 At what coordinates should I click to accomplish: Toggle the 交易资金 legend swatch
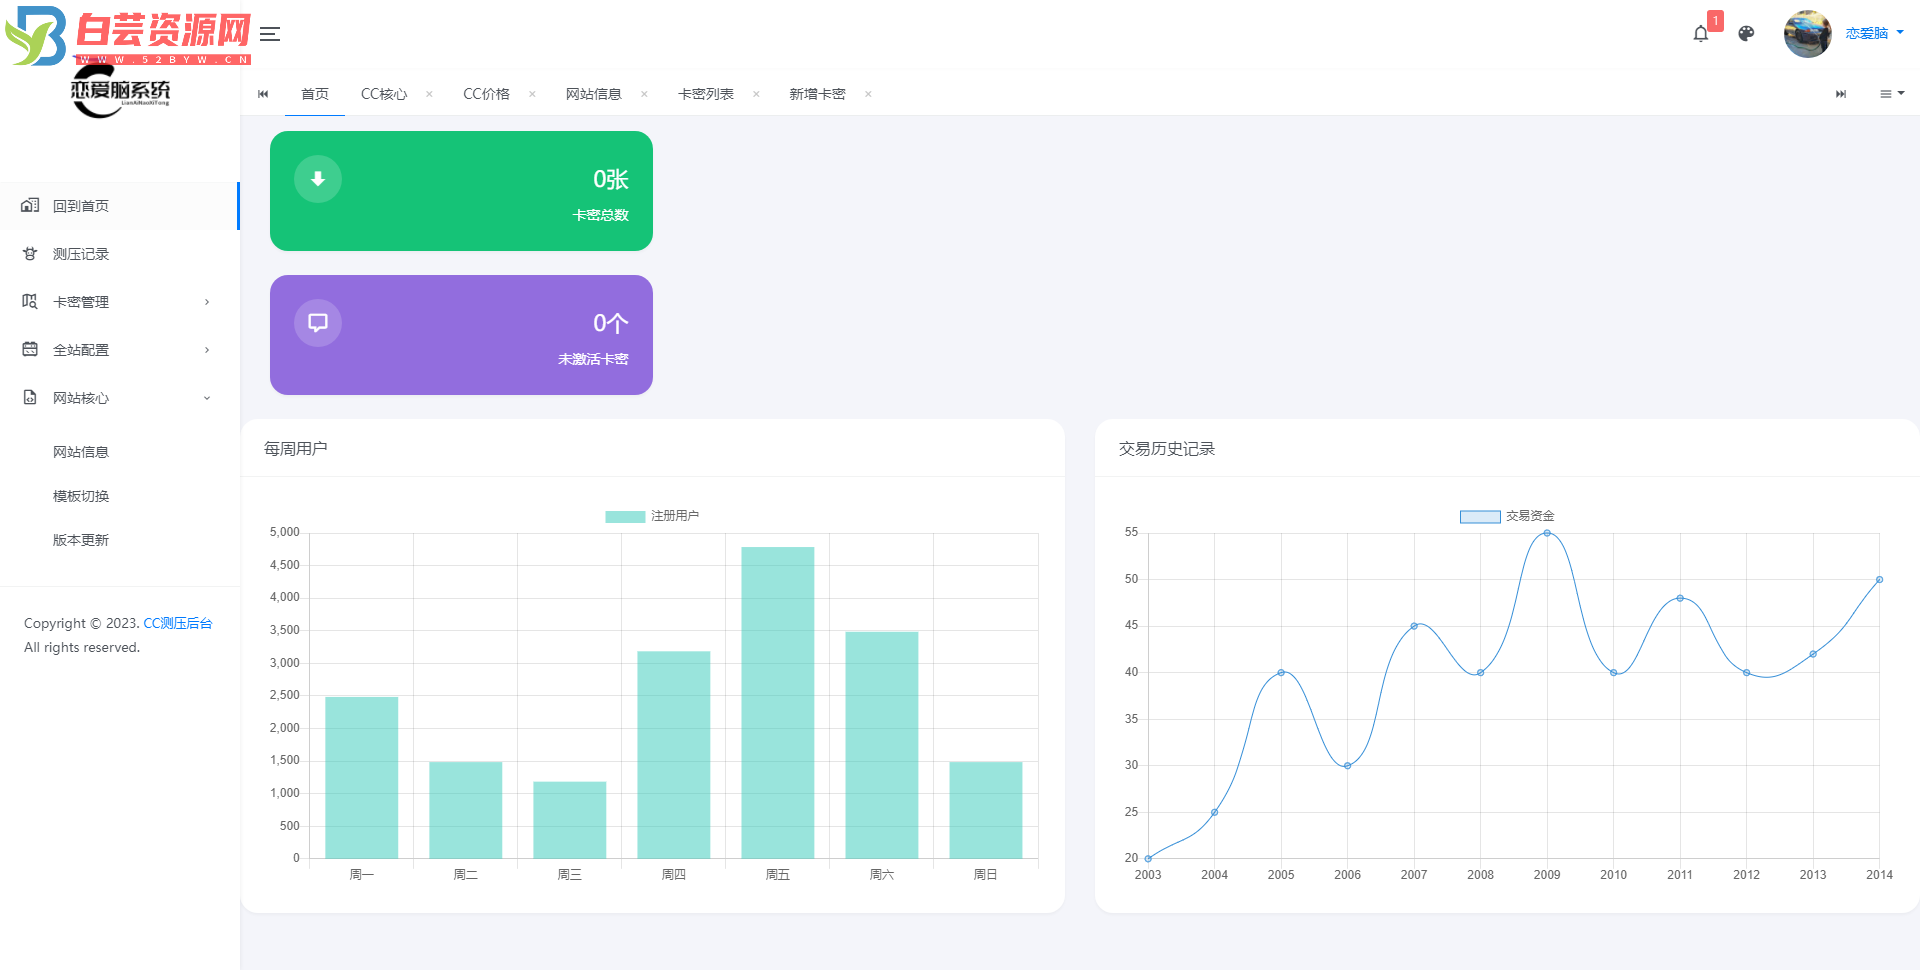1480,517
